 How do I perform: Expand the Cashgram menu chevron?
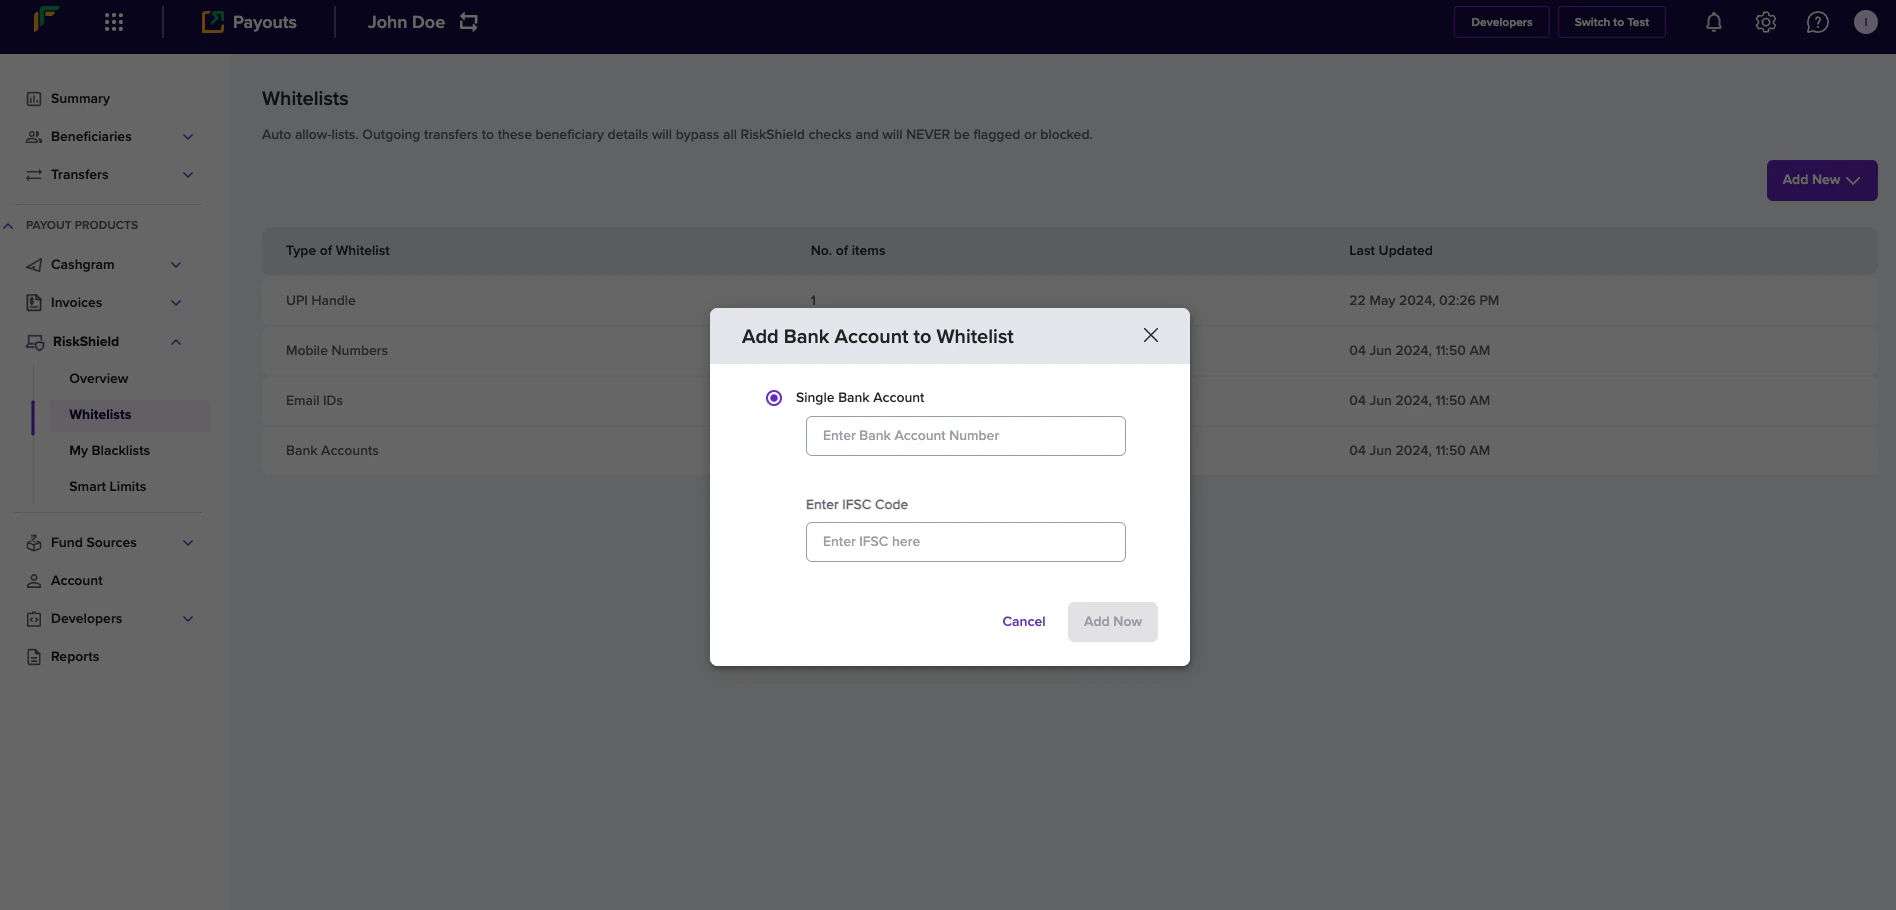(x=176, y=265)
